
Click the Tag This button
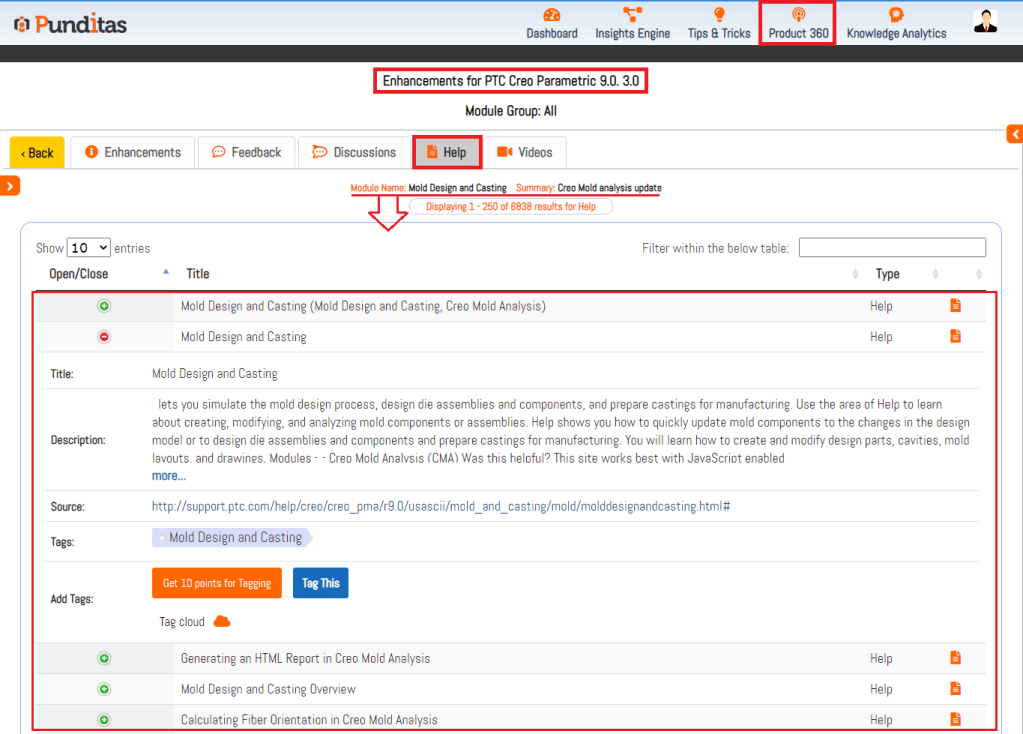click(320, 583)
